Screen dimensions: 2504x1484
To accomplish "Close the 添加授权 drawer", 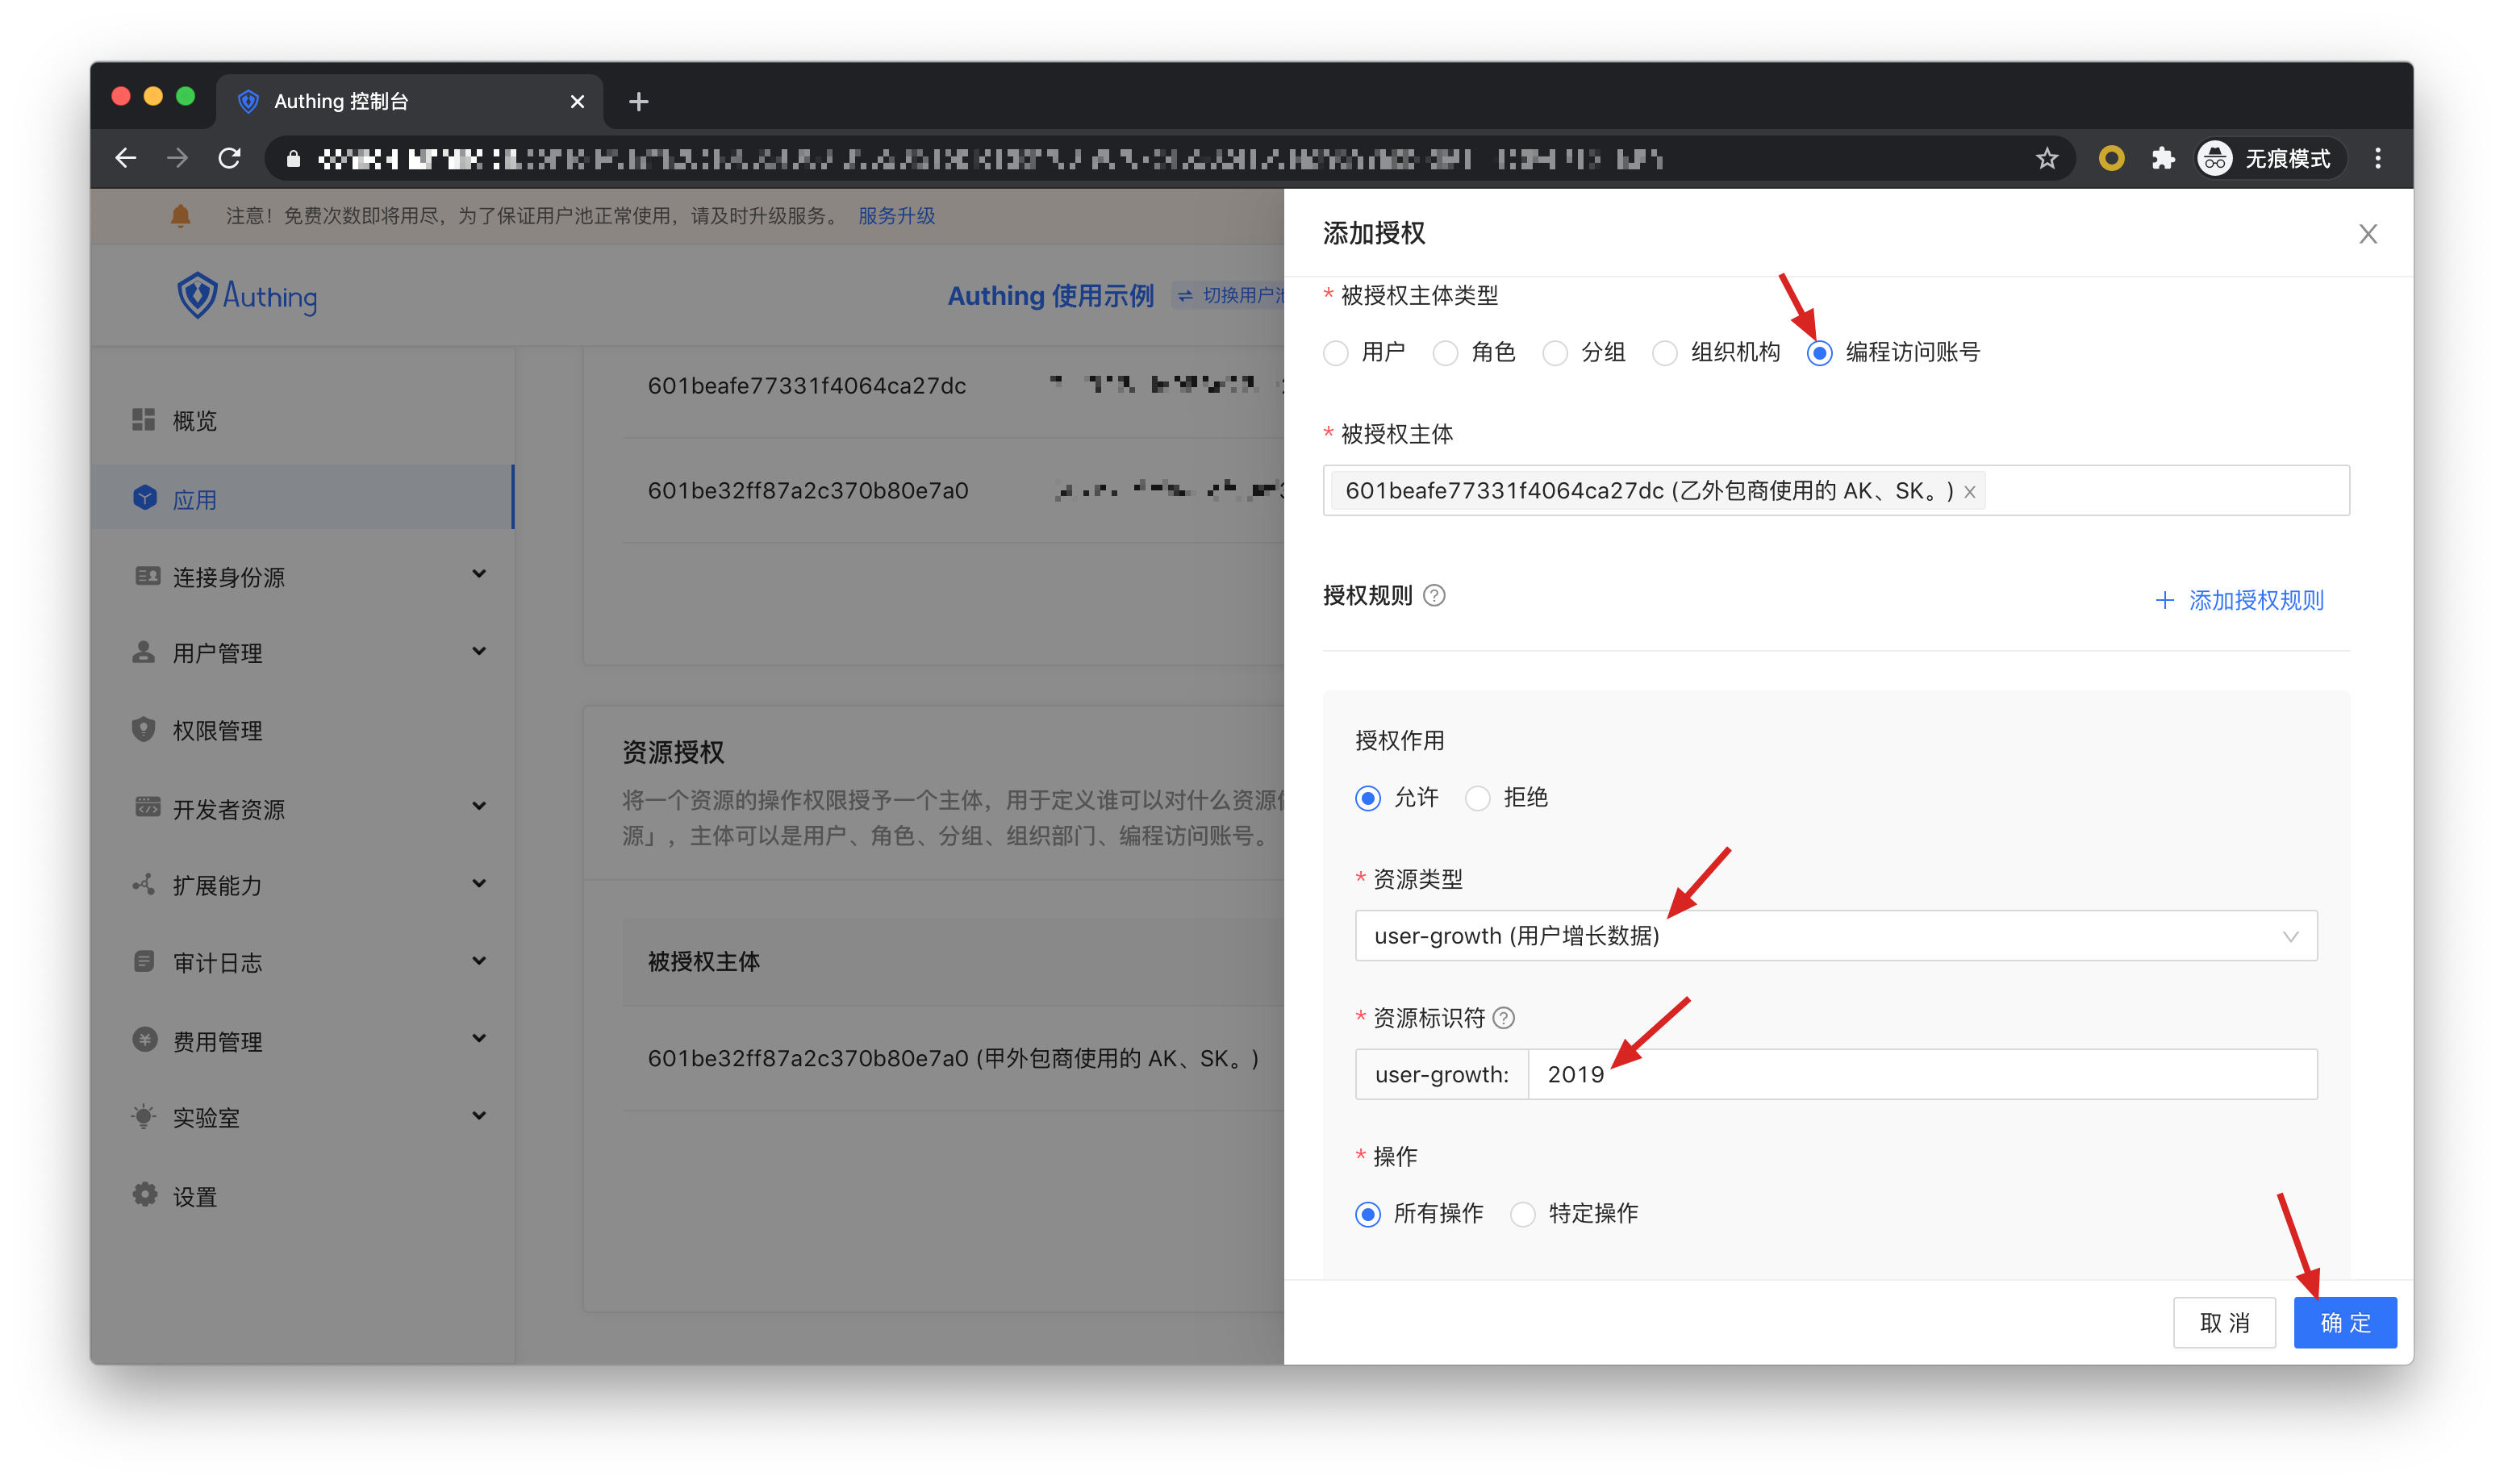I will click(x=2367, y=234).
